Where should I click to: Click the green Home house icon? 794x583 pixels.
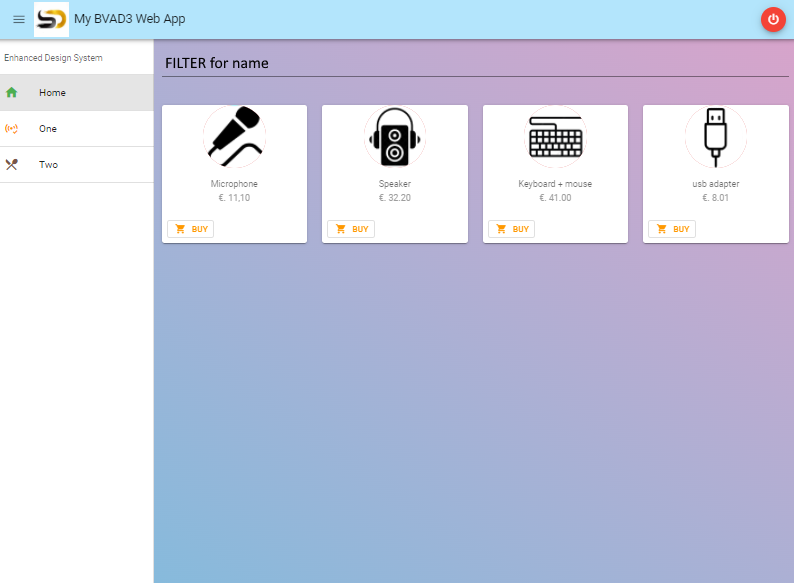pyautogui.click(x=12, y=93)
